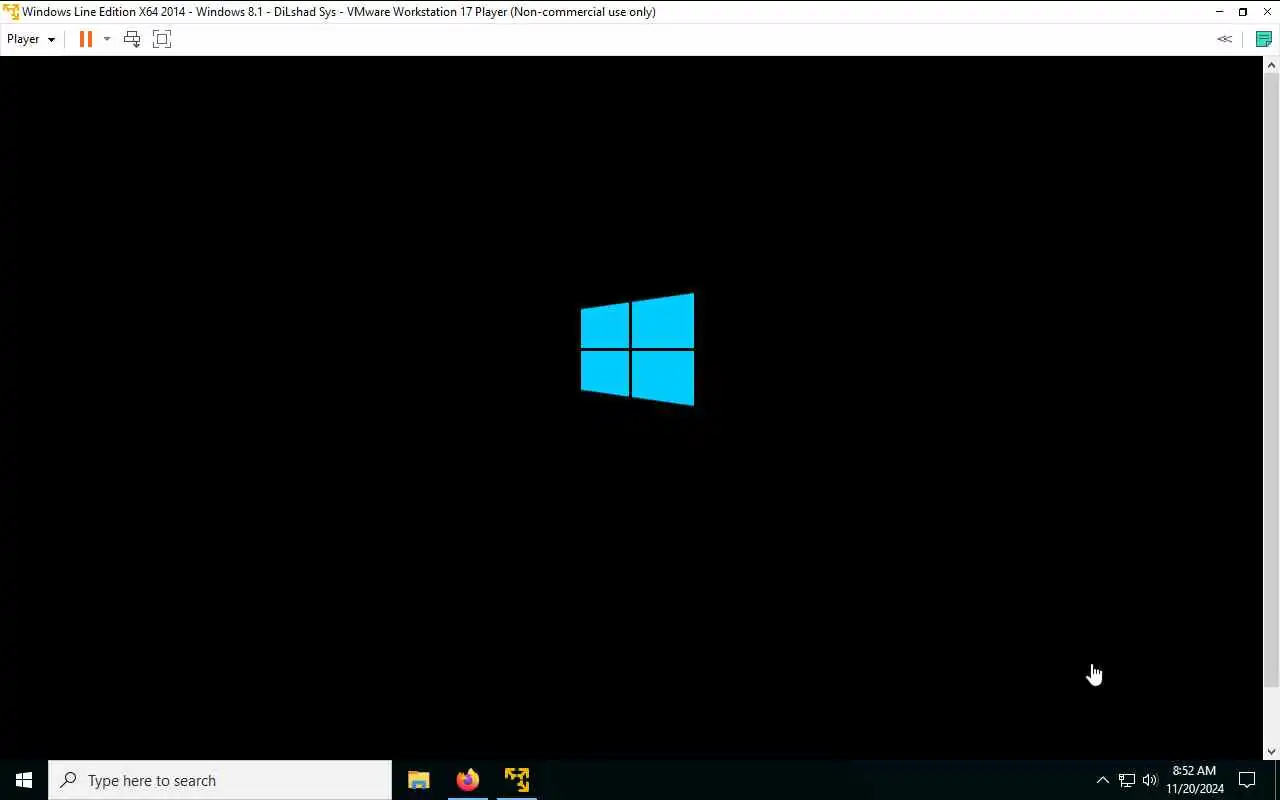The width and height of the screenshot is (1280, 800).
Task: Open the clock showing 8:52 AM
Action: point(1195,780)
